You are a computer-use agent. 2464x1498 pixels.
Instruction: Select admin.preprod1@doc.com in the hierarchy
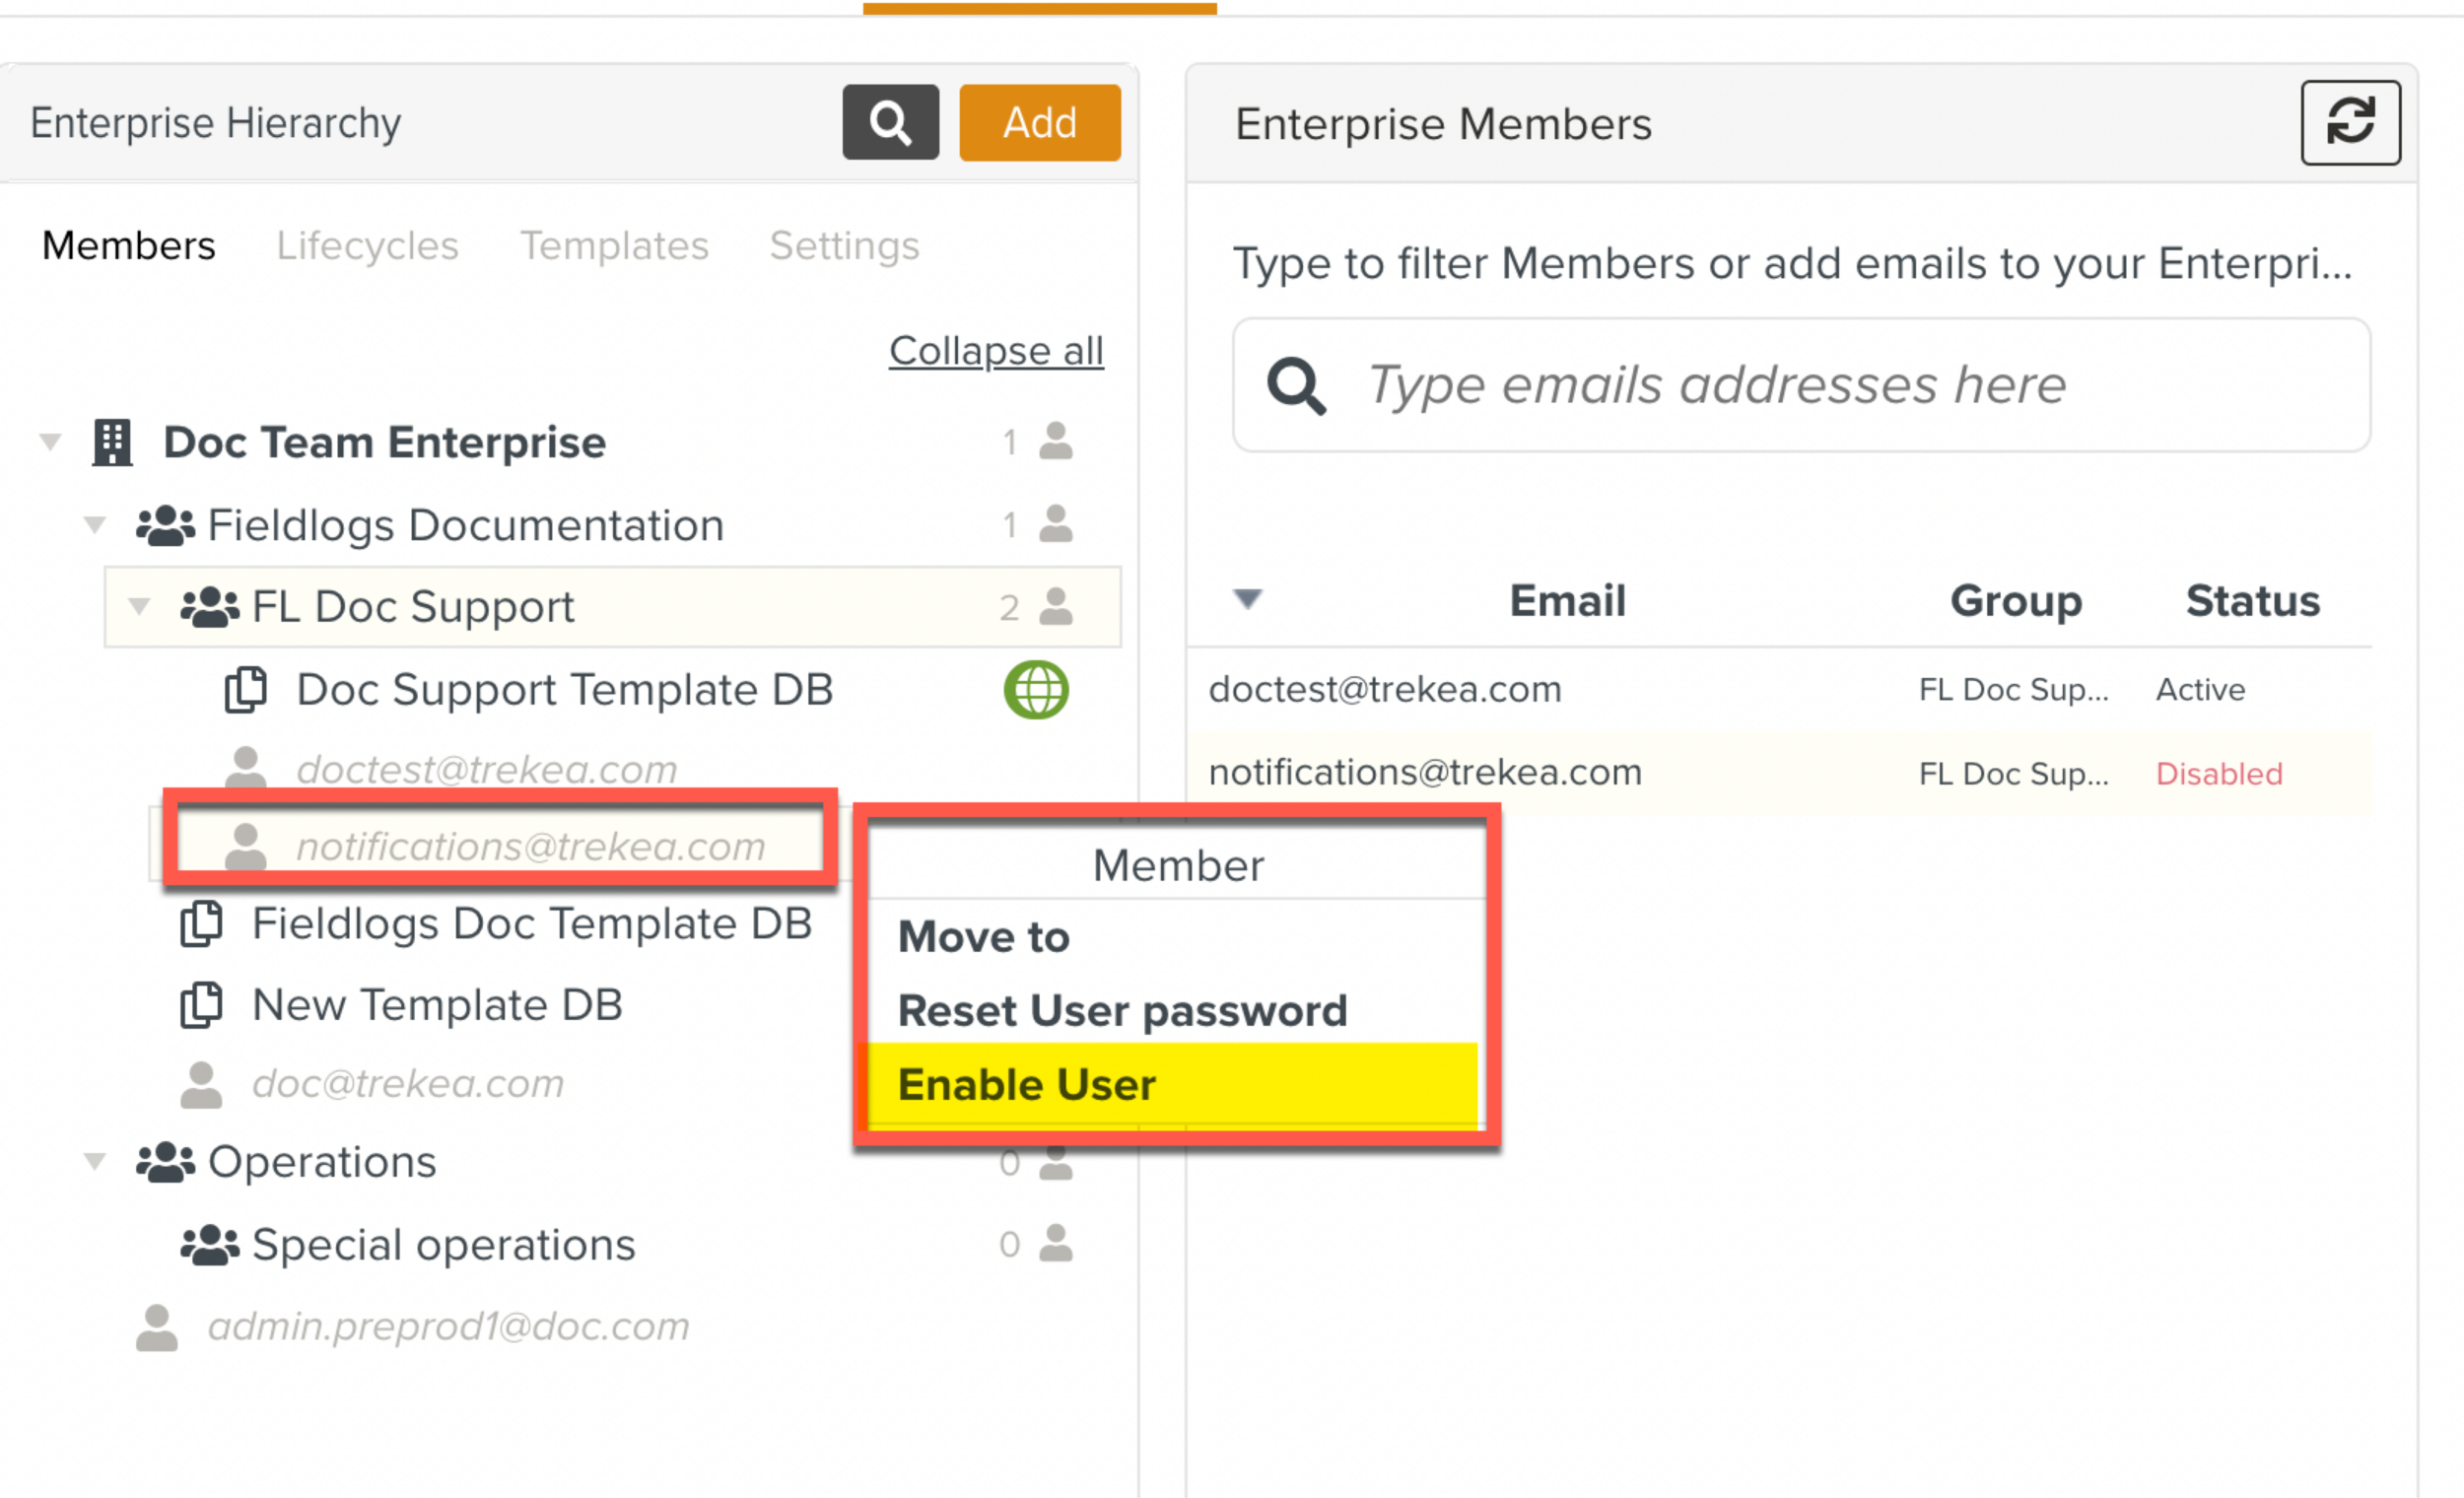click(x=448, y=1327)
